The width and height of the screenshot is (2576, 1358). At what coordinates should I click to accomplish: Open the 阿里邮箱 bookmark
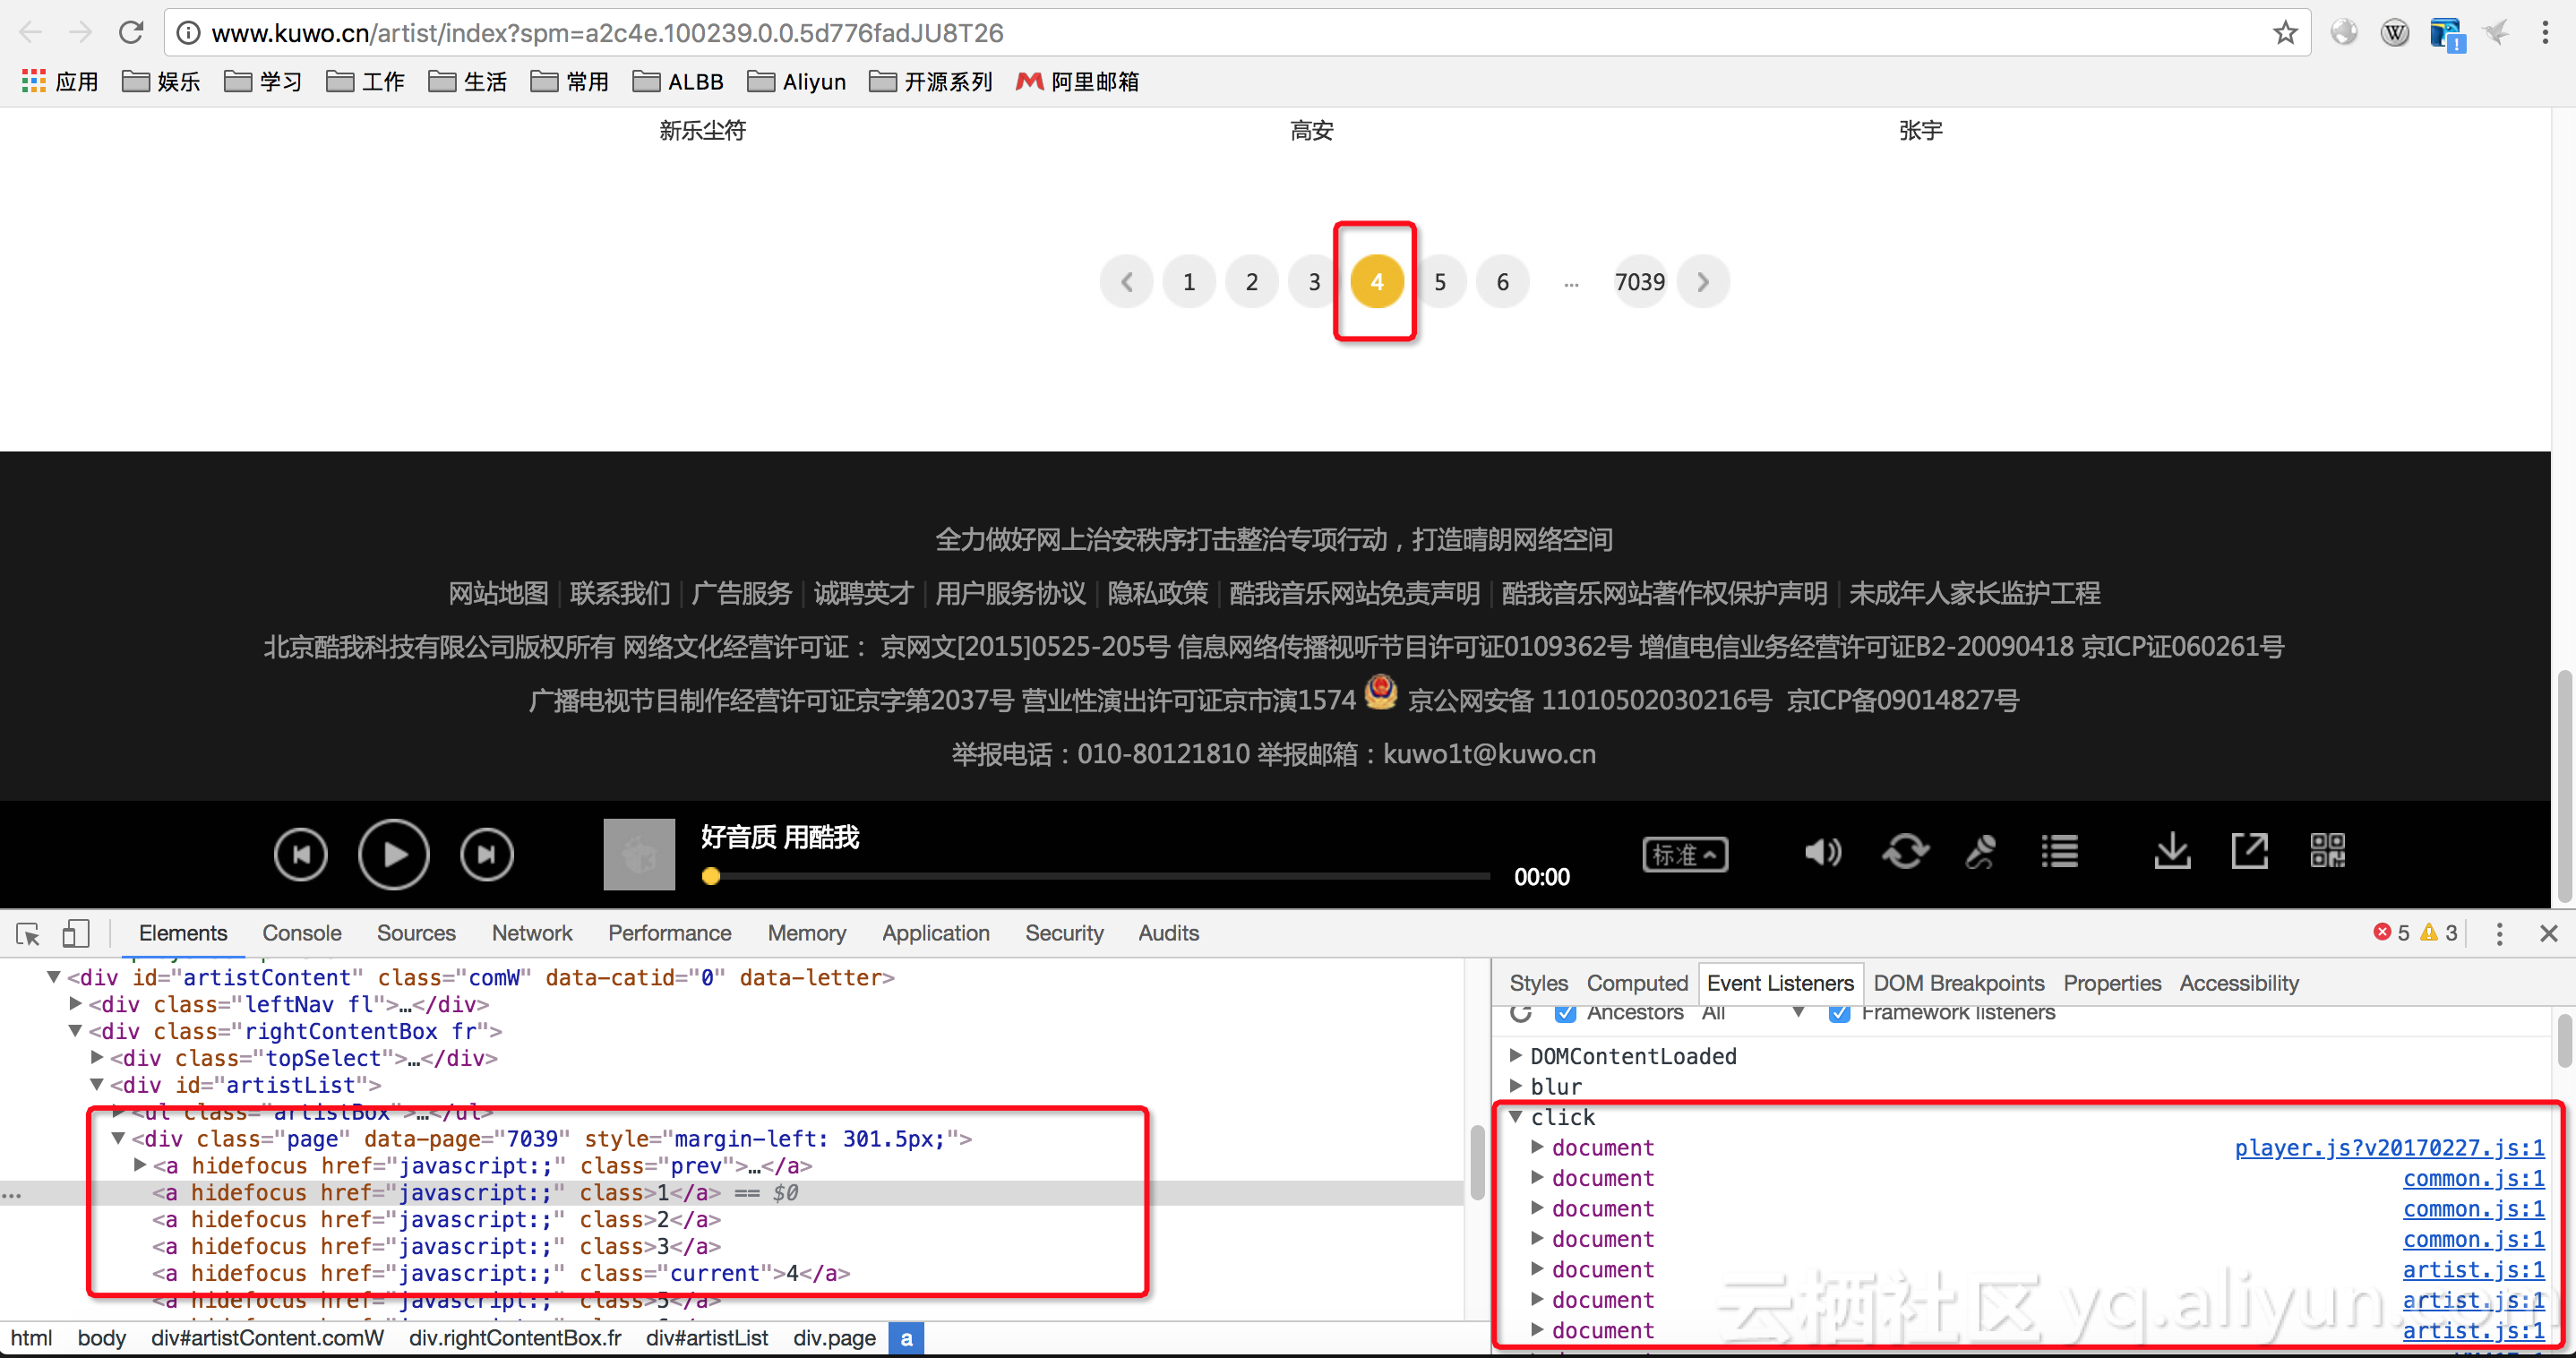1077,81
